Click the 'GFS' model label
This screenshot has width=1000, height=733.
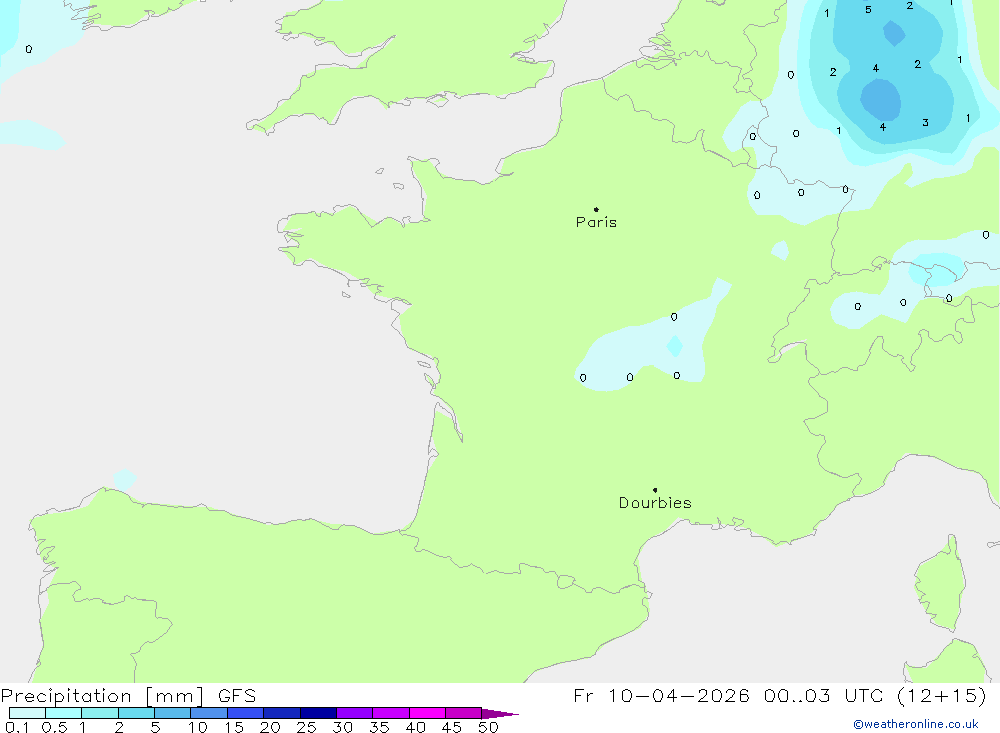pos(237,696)
